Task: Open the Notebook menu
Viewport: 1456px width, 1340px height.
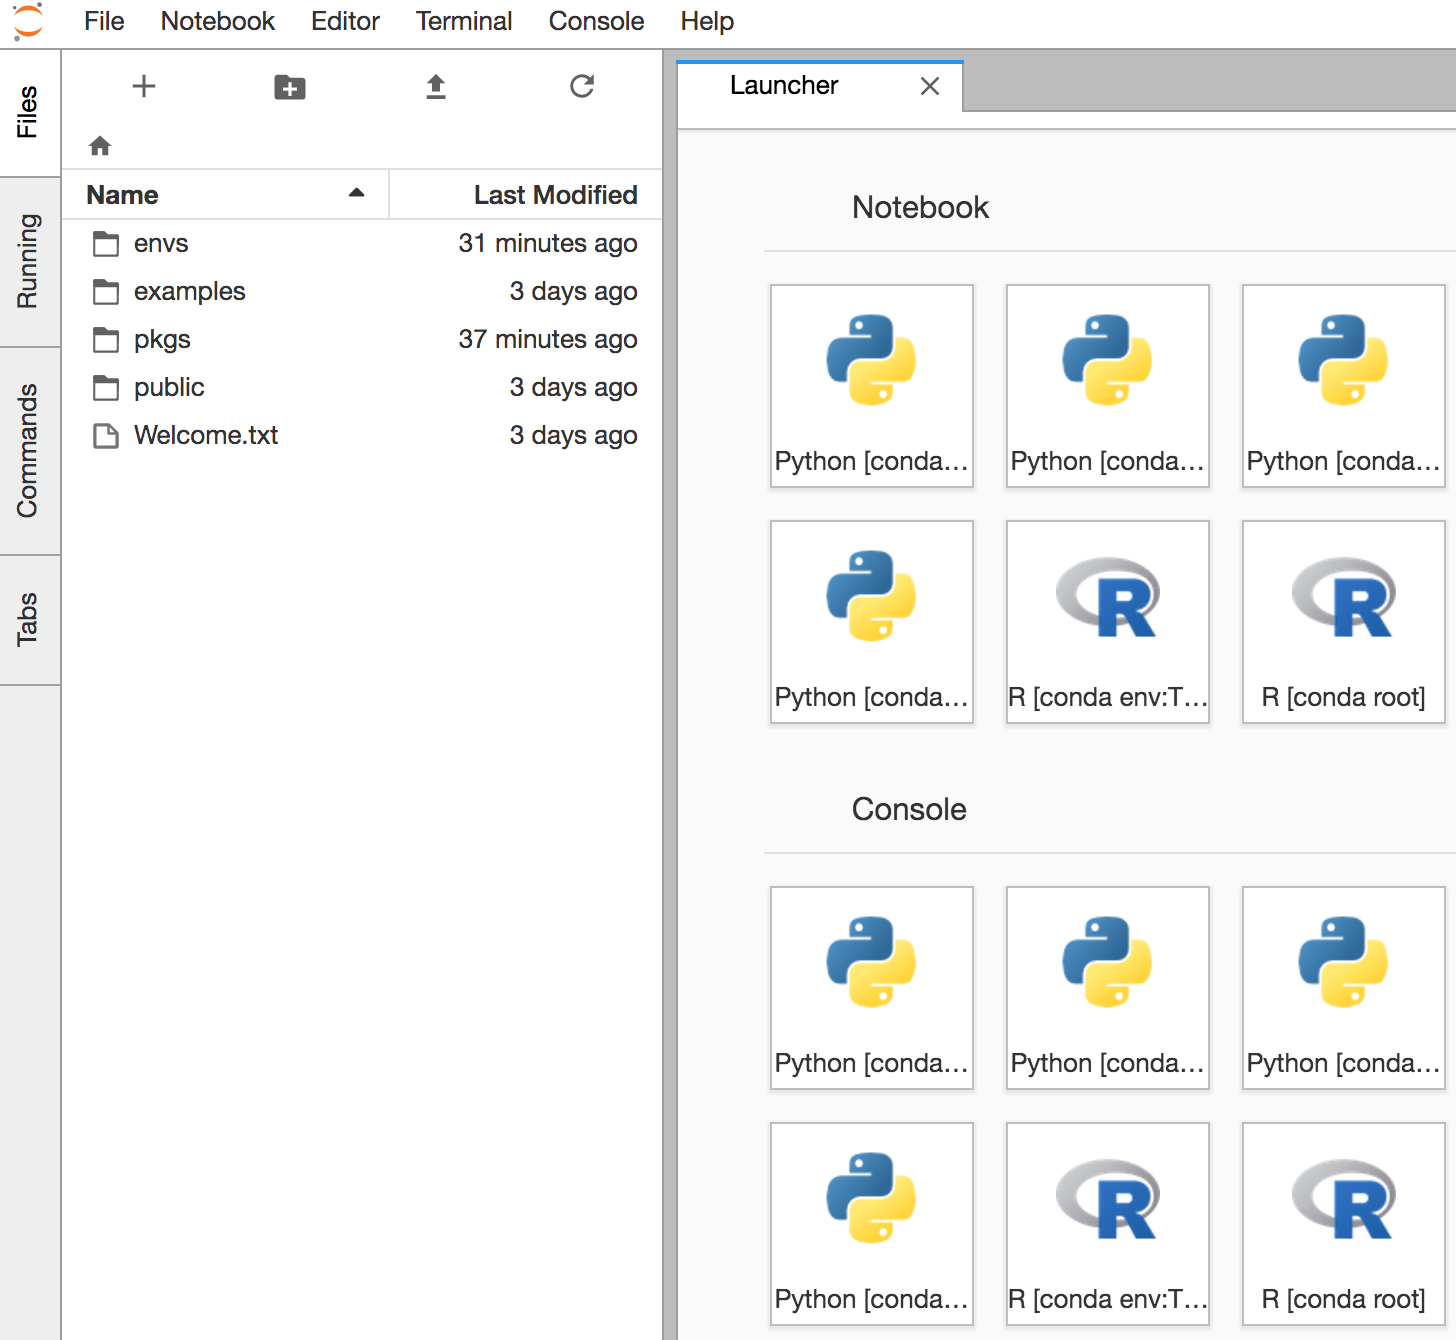Action: [218, 21]
